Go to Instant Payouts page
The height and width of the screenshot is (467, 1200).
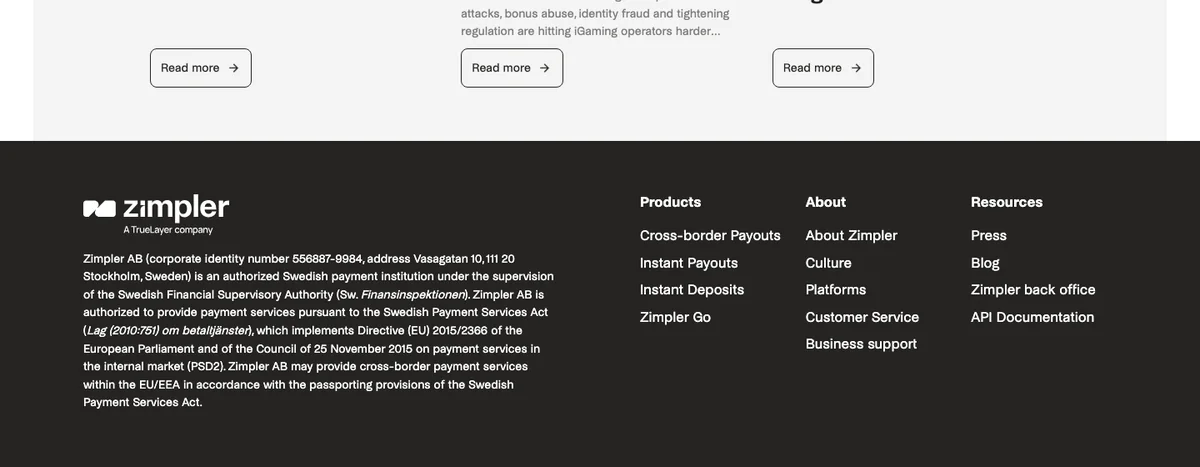689,263
